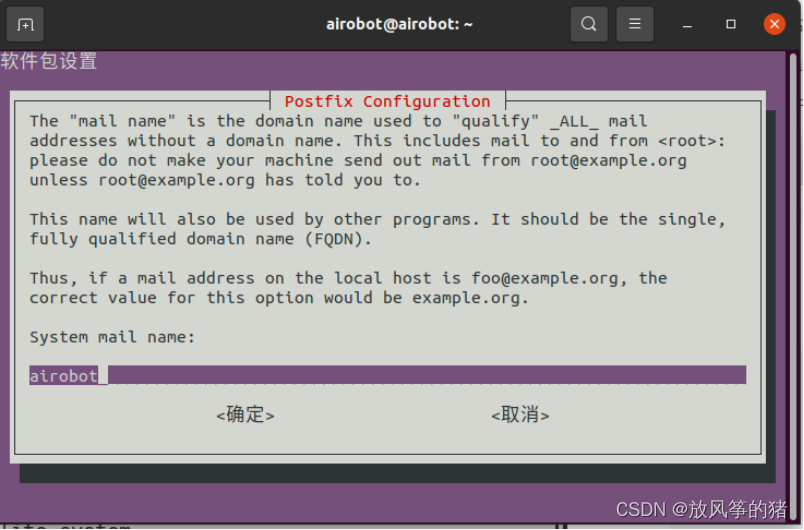This screenshot has width=804, height=530.
Task: Maximize the terminal window
Action: (731, 24)
